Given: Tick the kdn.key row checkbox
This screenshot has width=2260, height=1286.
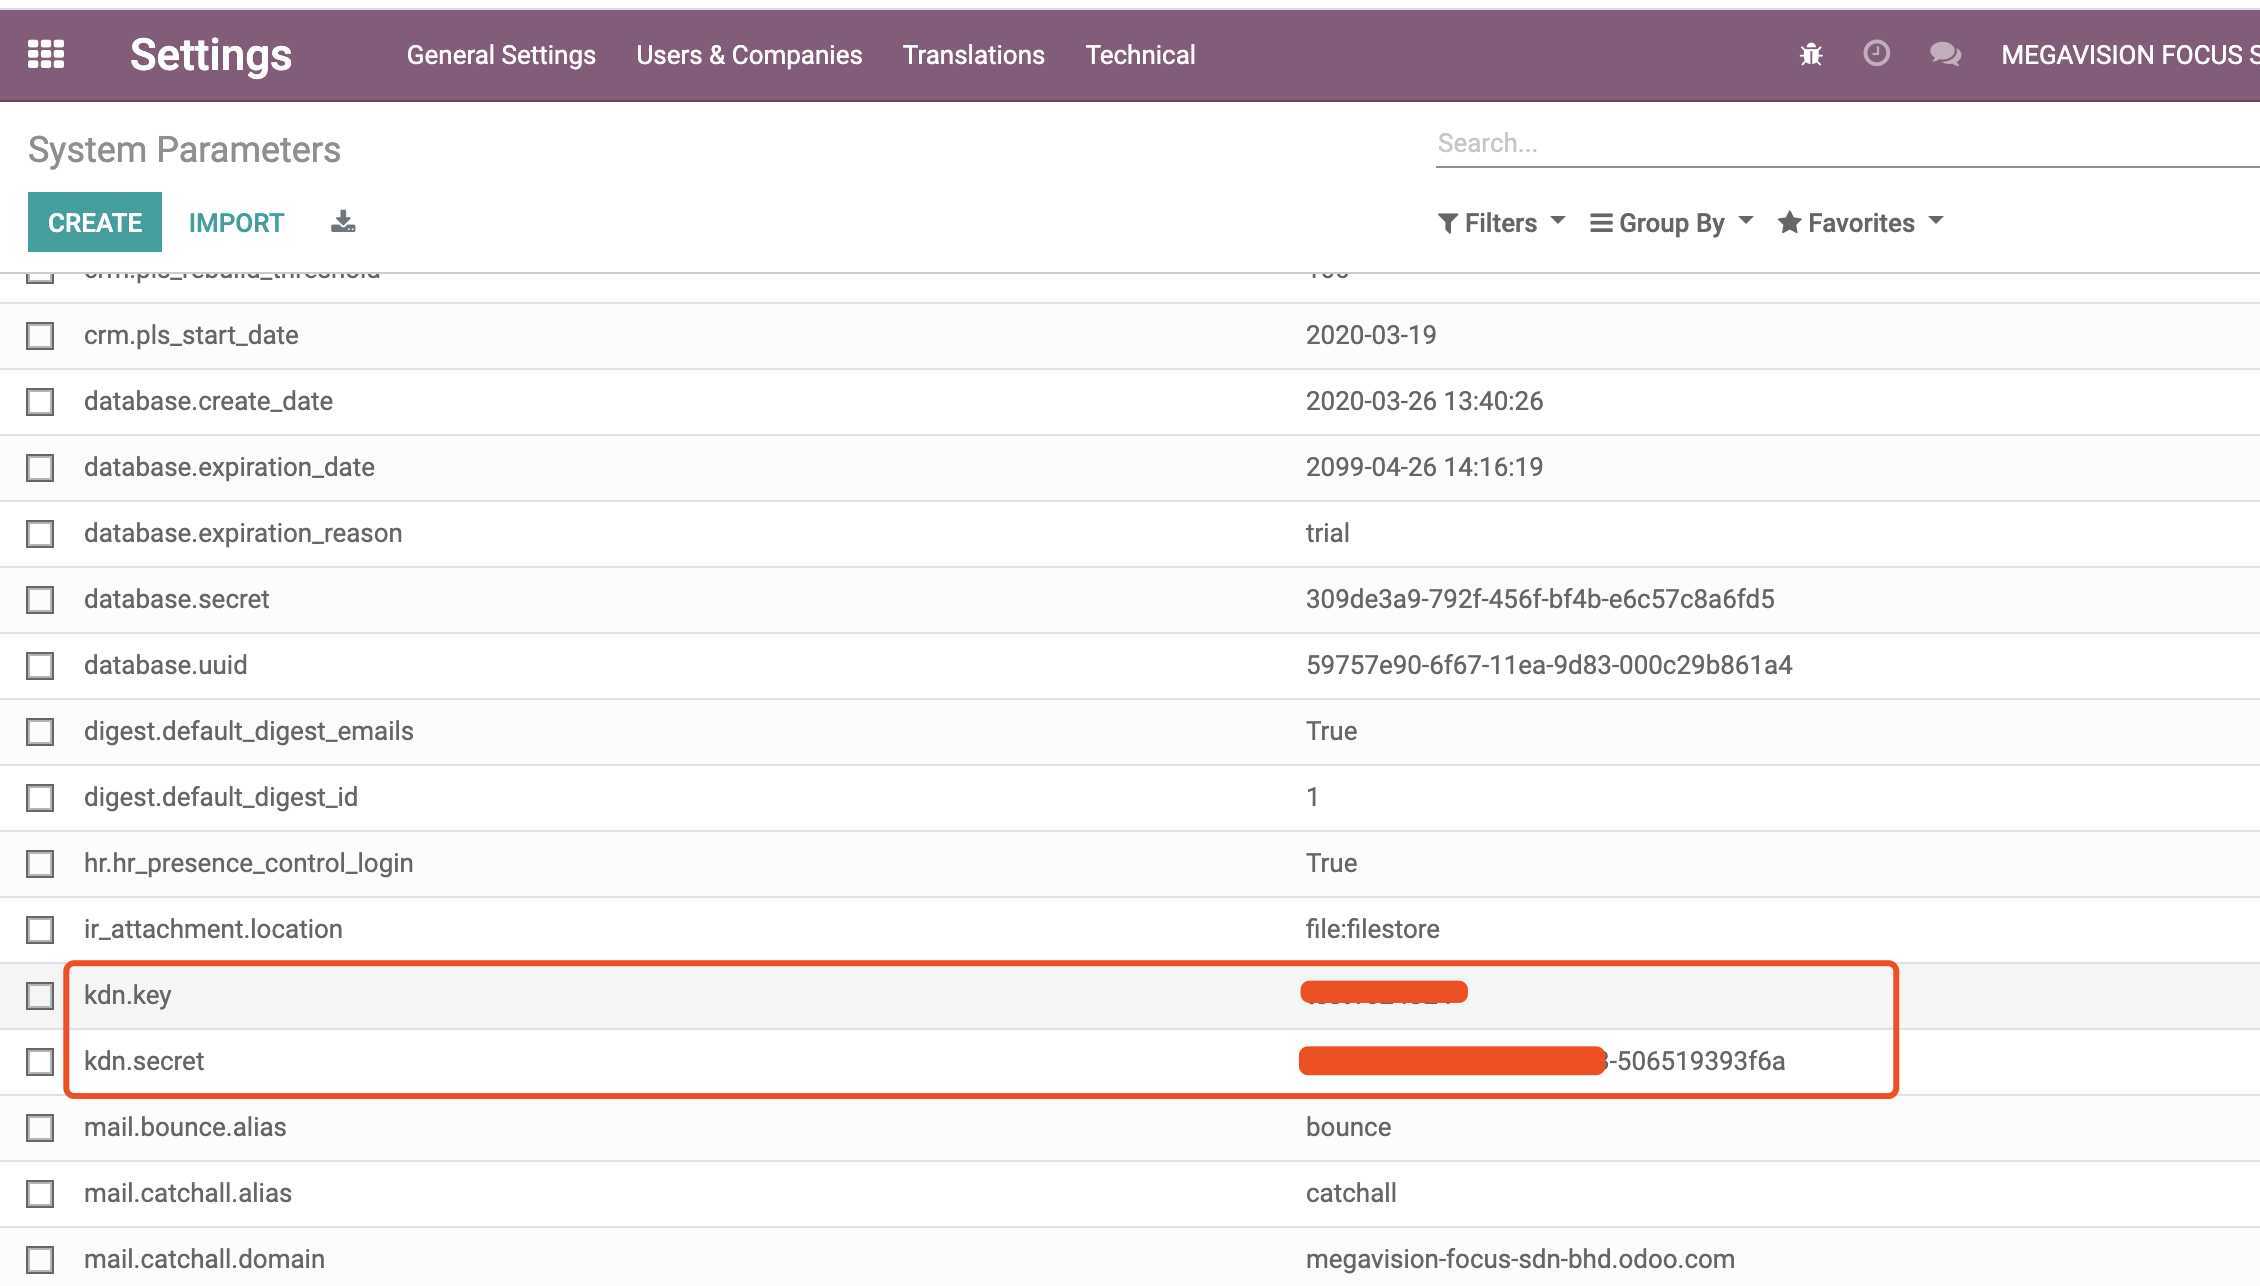Looking at the screenshot, I should click(40, 996).
